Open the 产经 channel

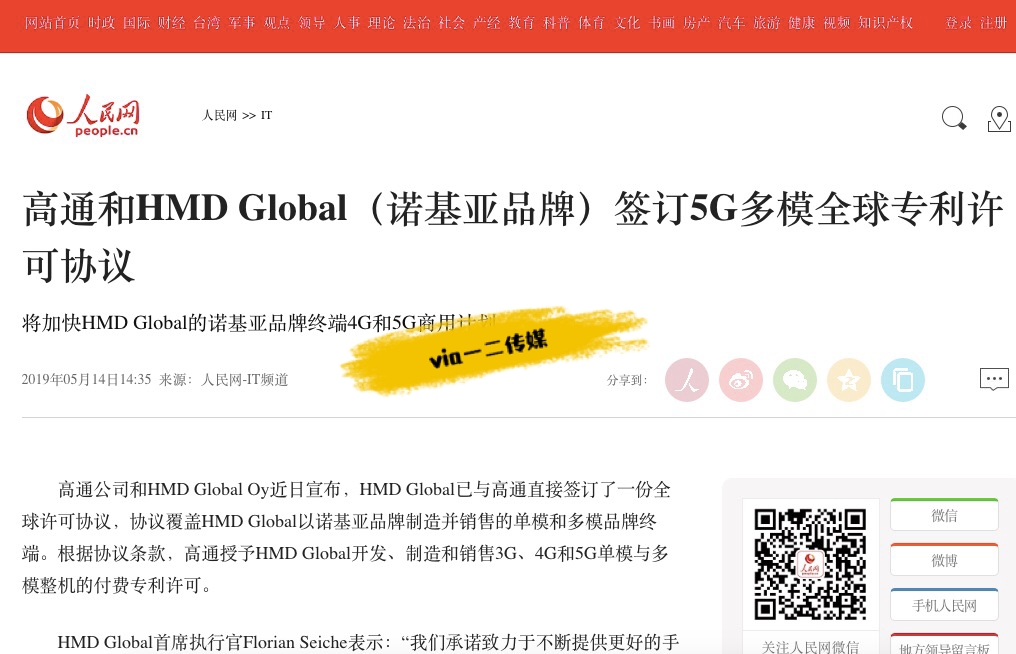(487, 23)
